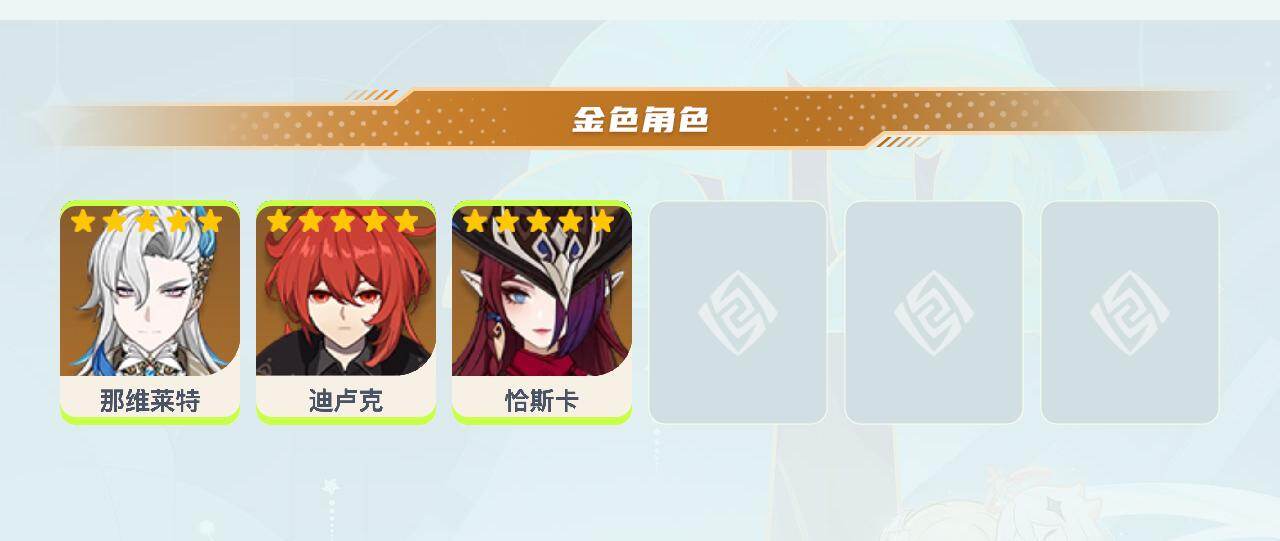Viewport: 1280px width, 541px height.
Task: Click the striped ornament left of 金色角色 banner
Action: coord(371,95)
